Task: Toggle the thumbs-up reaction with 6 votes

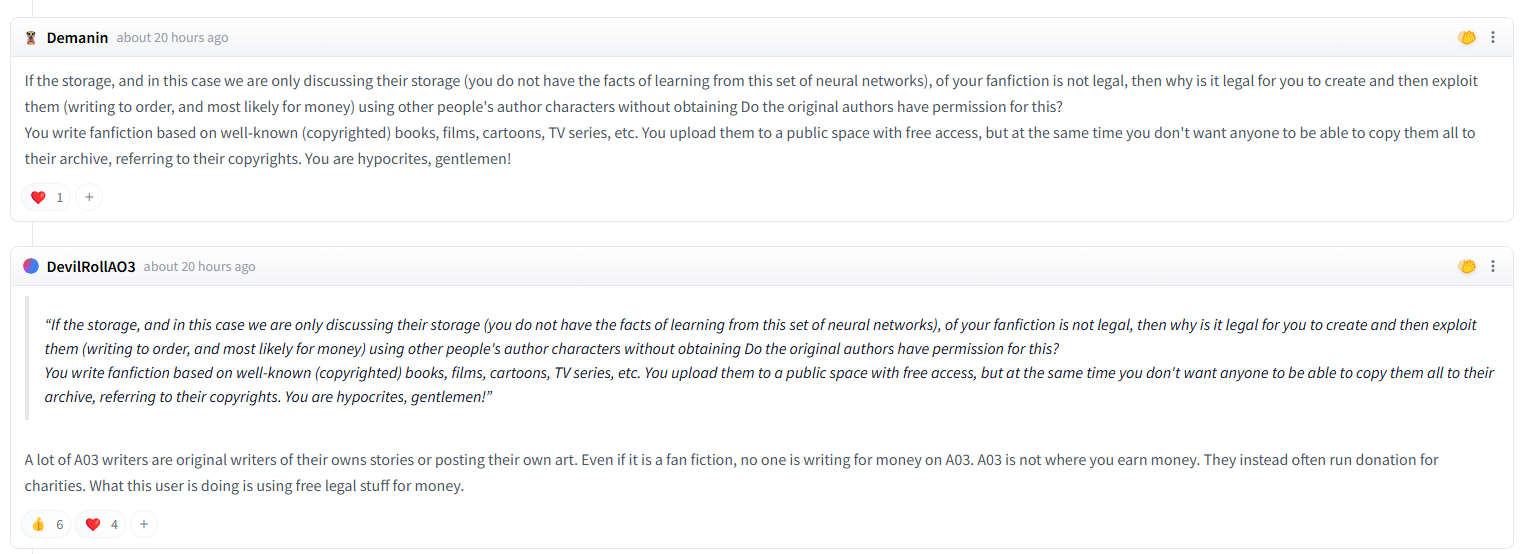Action: [x=47, y=524]
